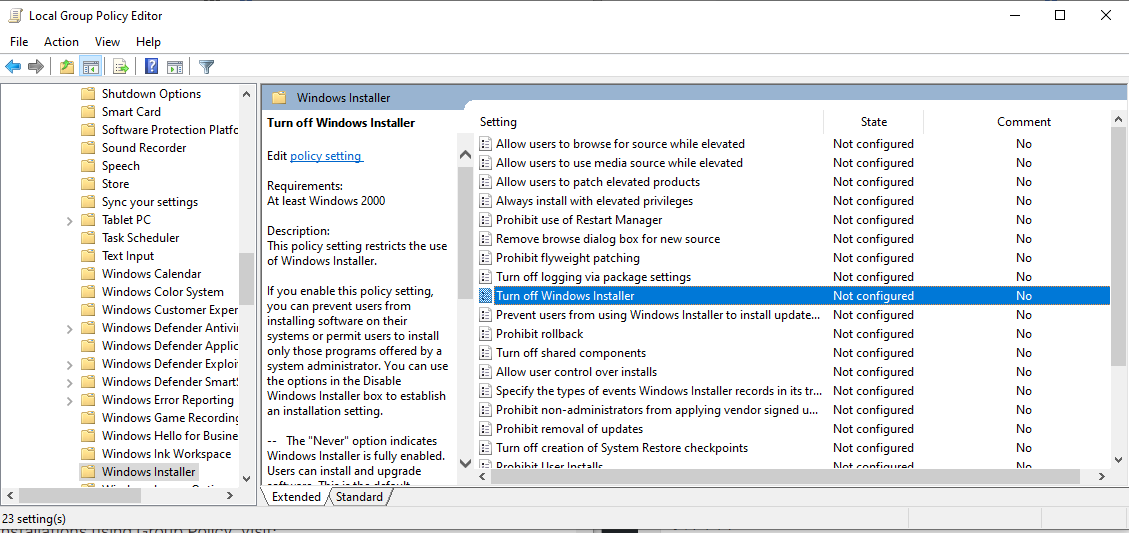Click policy icon beside Prohibit flyweight patching
Image resolution: width=1129 pixels, height=533 pixels.
coord(486,258)
